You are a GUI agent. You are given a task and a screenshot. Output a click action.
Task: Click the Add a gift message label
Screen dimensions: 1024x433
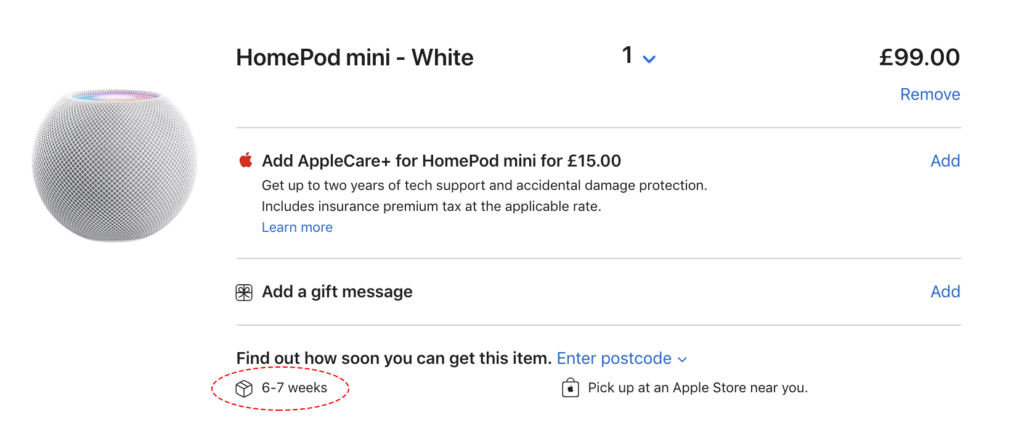[x=337, y=292]
